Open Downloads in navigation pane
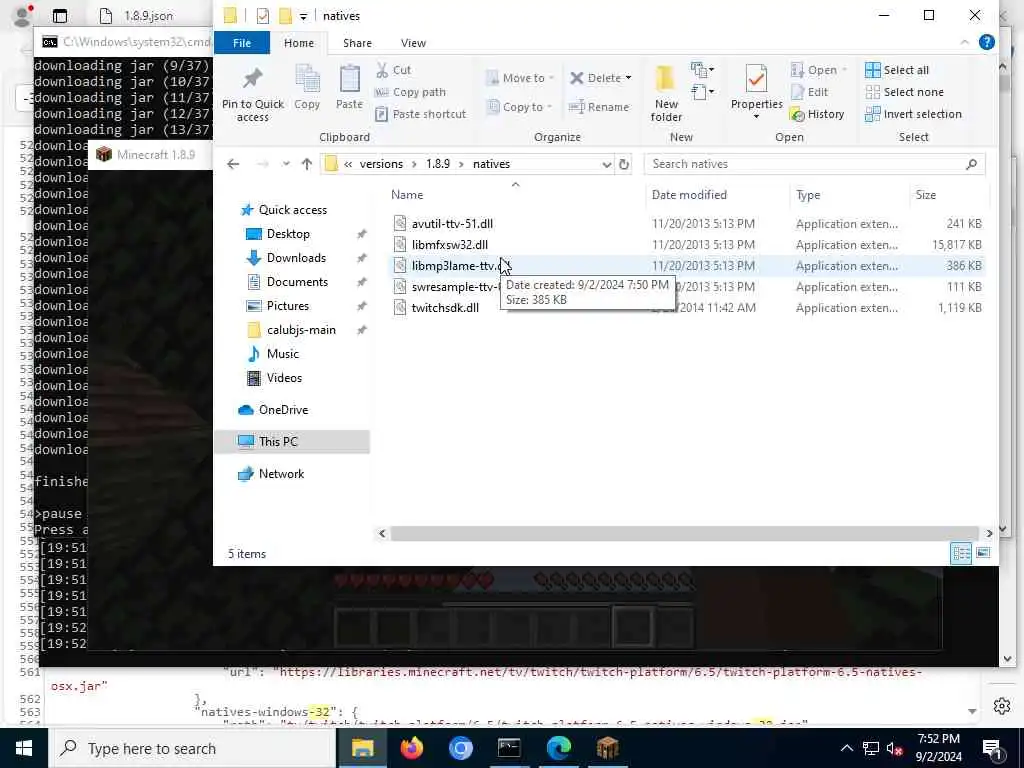Image resolution: width=1024 pixels, height=768 pixels. point(296,258)
